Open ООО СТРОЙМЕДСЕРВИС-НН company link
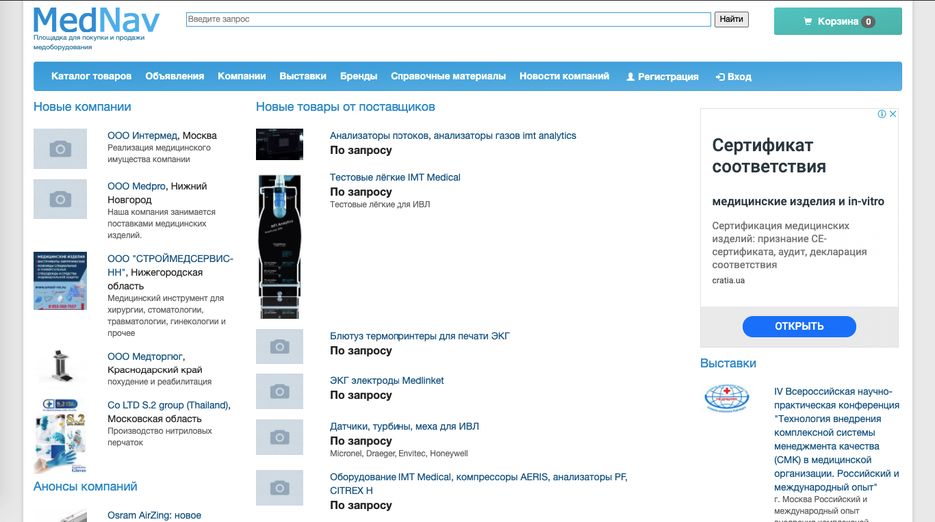 click(x=170, y=265)
